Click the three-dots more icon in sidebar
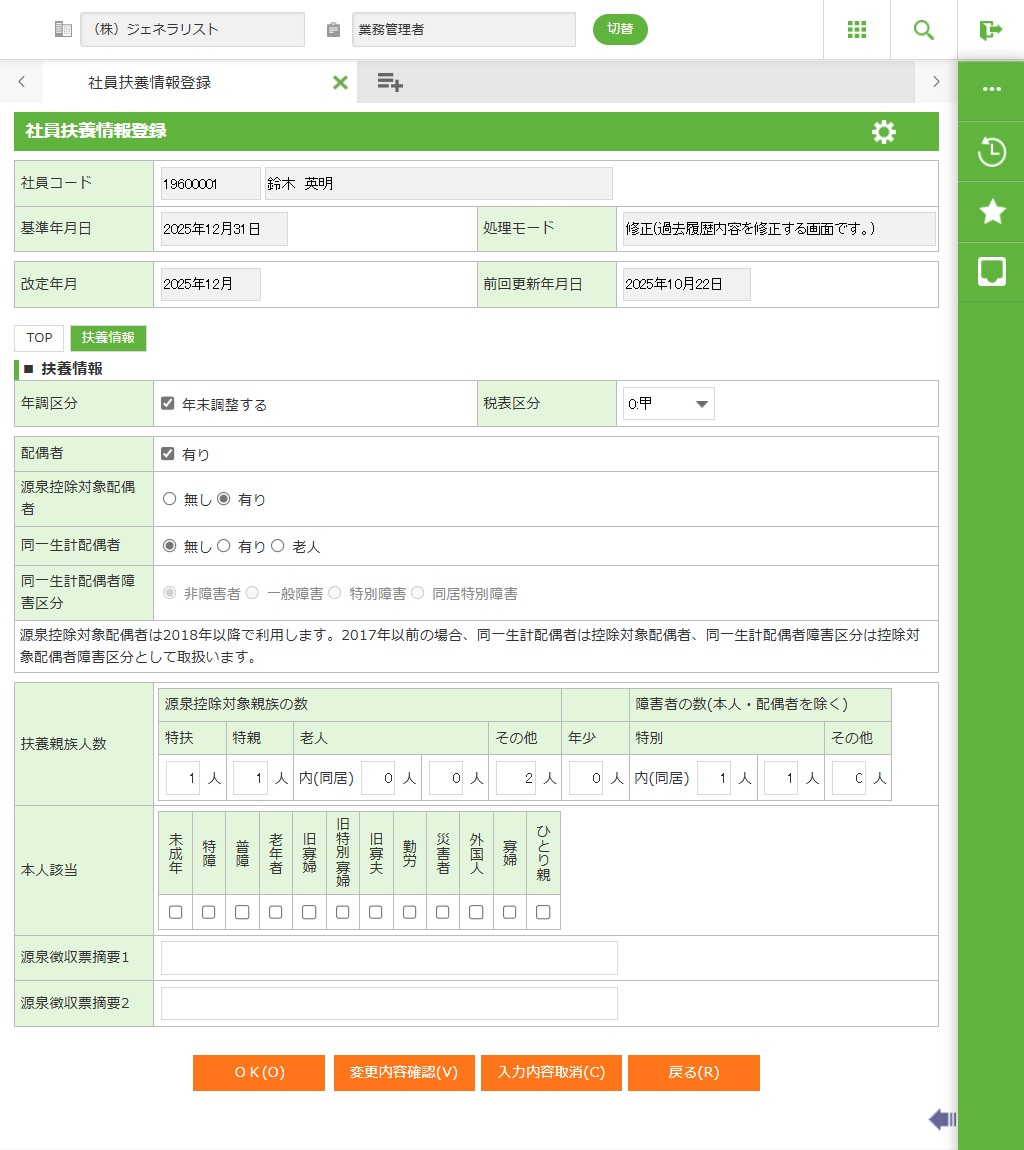This screenshot has height=1150, width=1024. point(991,89)
